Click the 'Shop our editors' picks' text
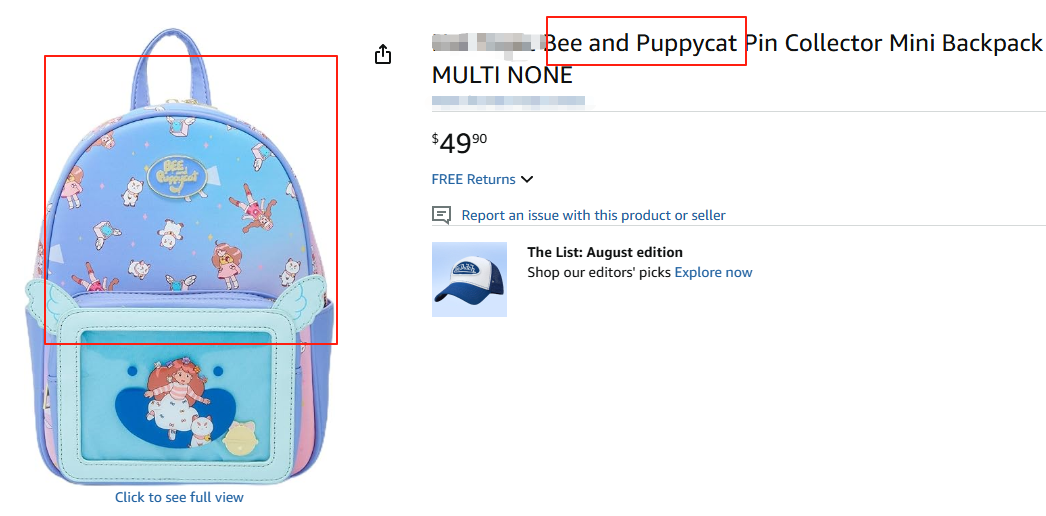Screen dimensions: 1046x516 tap(599, 272)
